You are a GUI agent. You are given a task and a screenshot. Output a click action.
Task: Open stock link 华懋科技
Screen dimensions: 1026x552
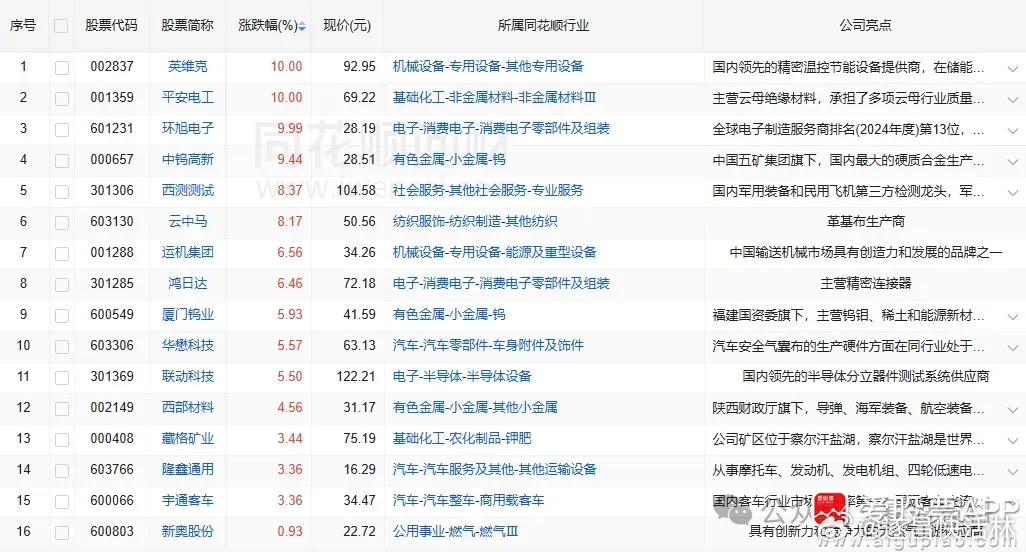pyautogui.click(x=188, y=345)
